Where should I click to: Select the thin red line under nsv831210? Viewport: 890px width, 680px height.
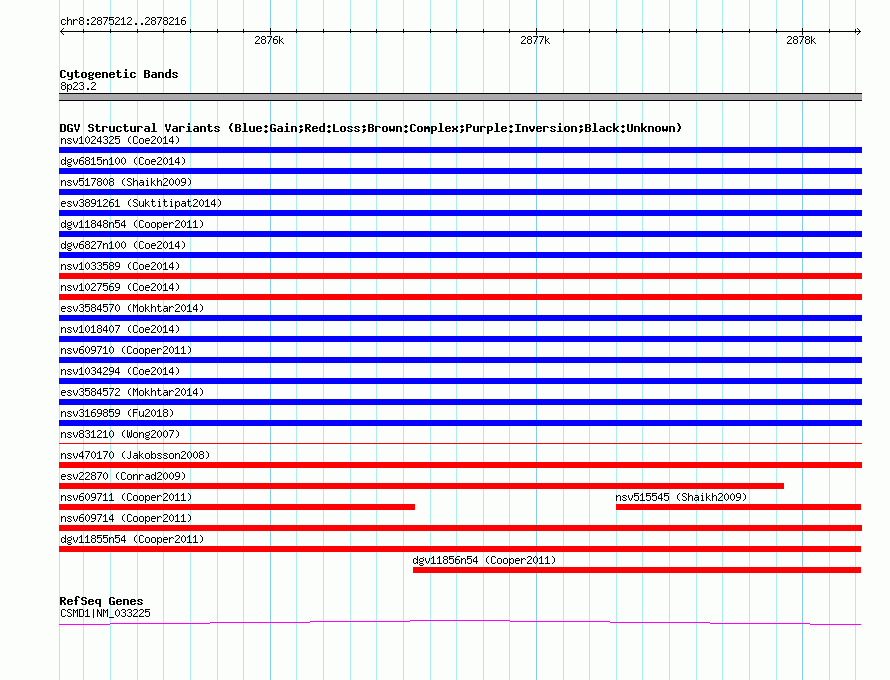tap(460, 443)
